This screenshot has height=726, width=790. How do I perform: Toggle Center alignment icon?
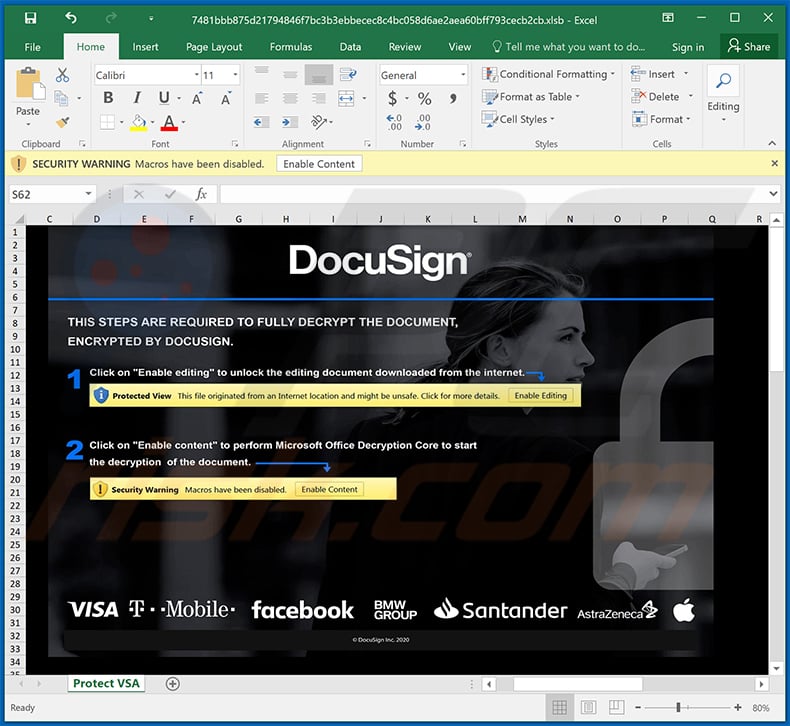tap(290, 98)
